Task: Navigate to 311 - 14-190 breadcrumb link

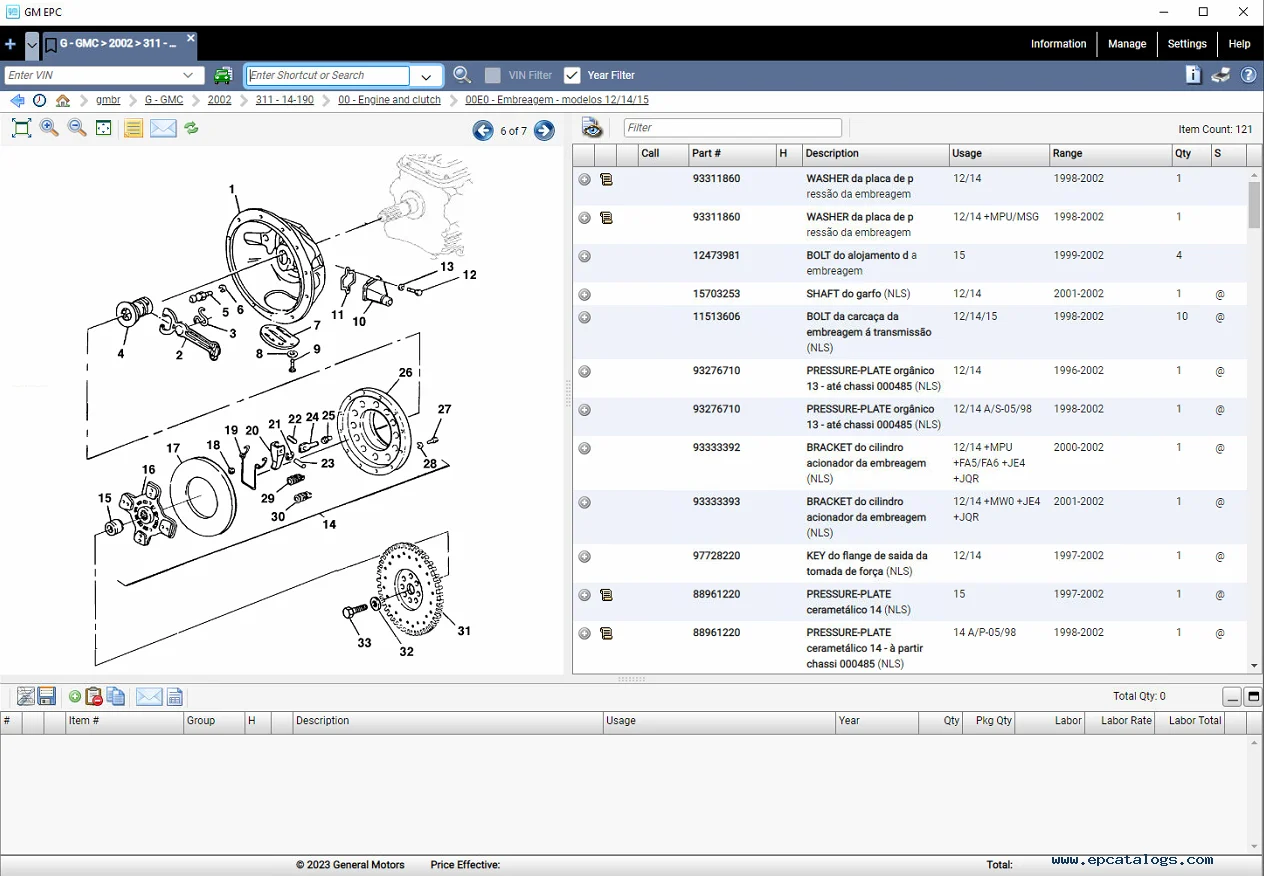Action: click(284, 100)
